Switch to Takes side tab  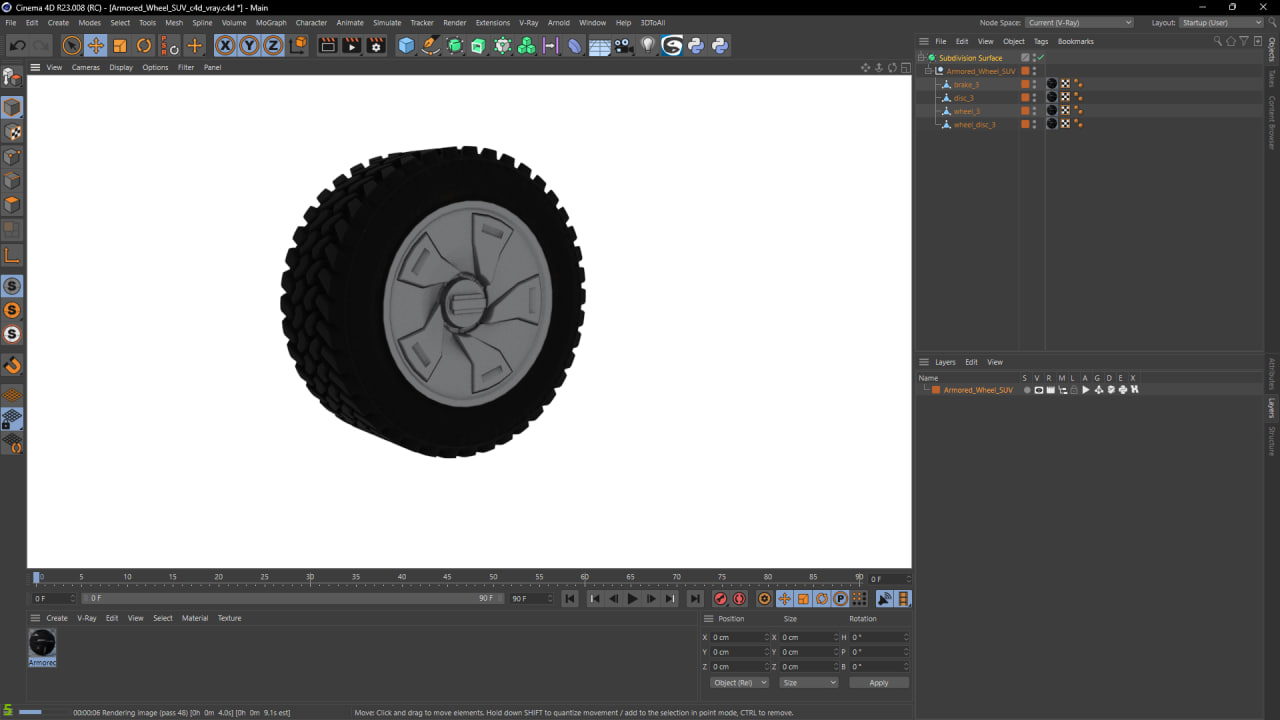(x=1272, y=78)
